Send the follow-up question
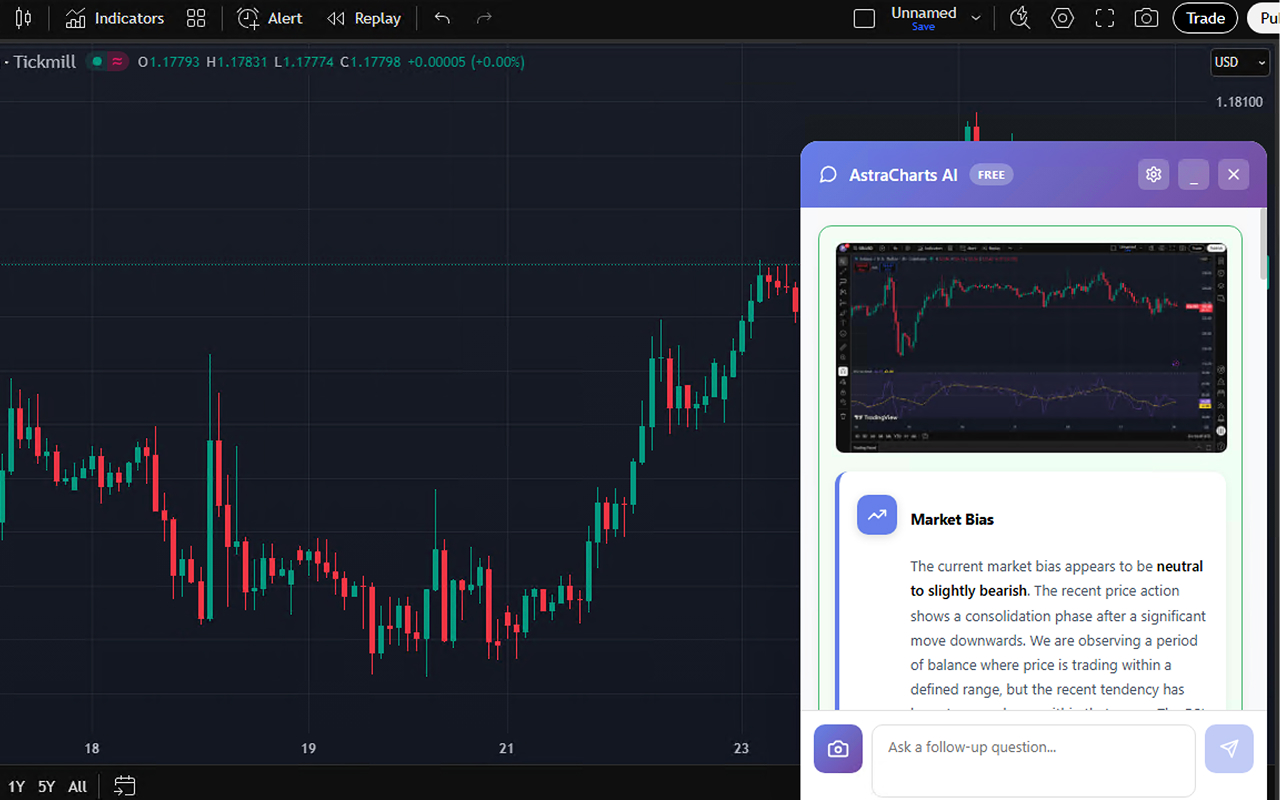The width and height of the screenshot is (1280, 800). [1229, 749]
